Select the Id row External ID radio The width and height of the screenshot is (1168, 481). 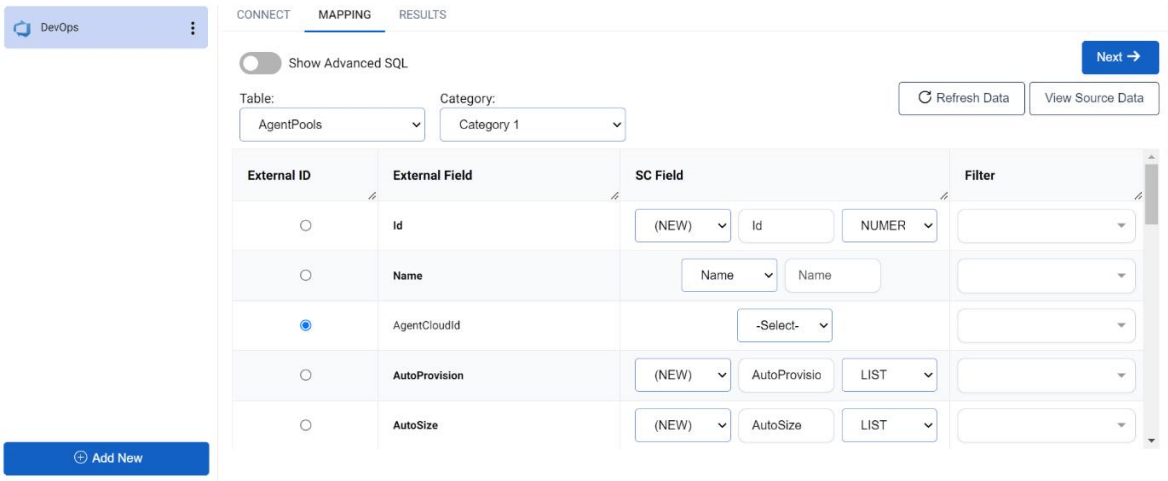306,226
